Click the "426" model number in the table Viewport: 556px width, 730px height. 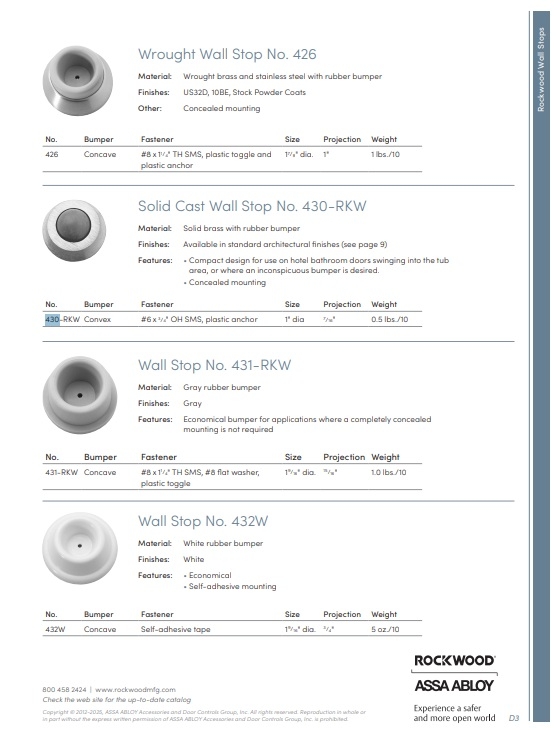coord(52,155)
